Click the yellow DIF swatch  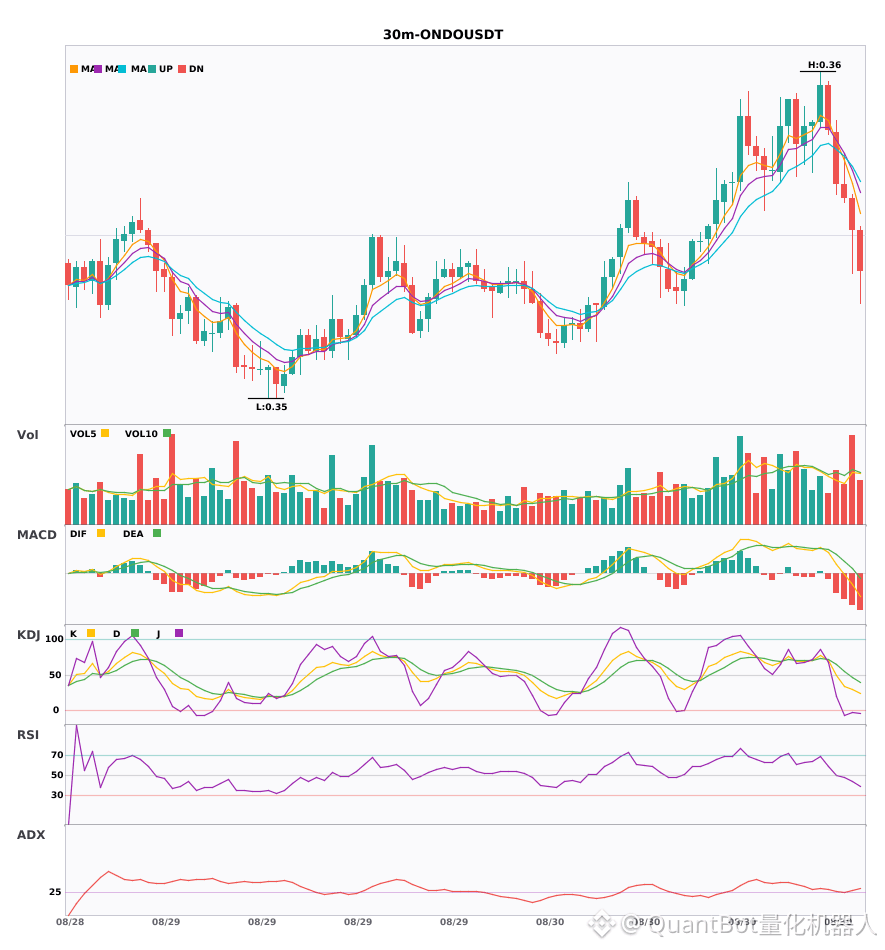[101, 533]
